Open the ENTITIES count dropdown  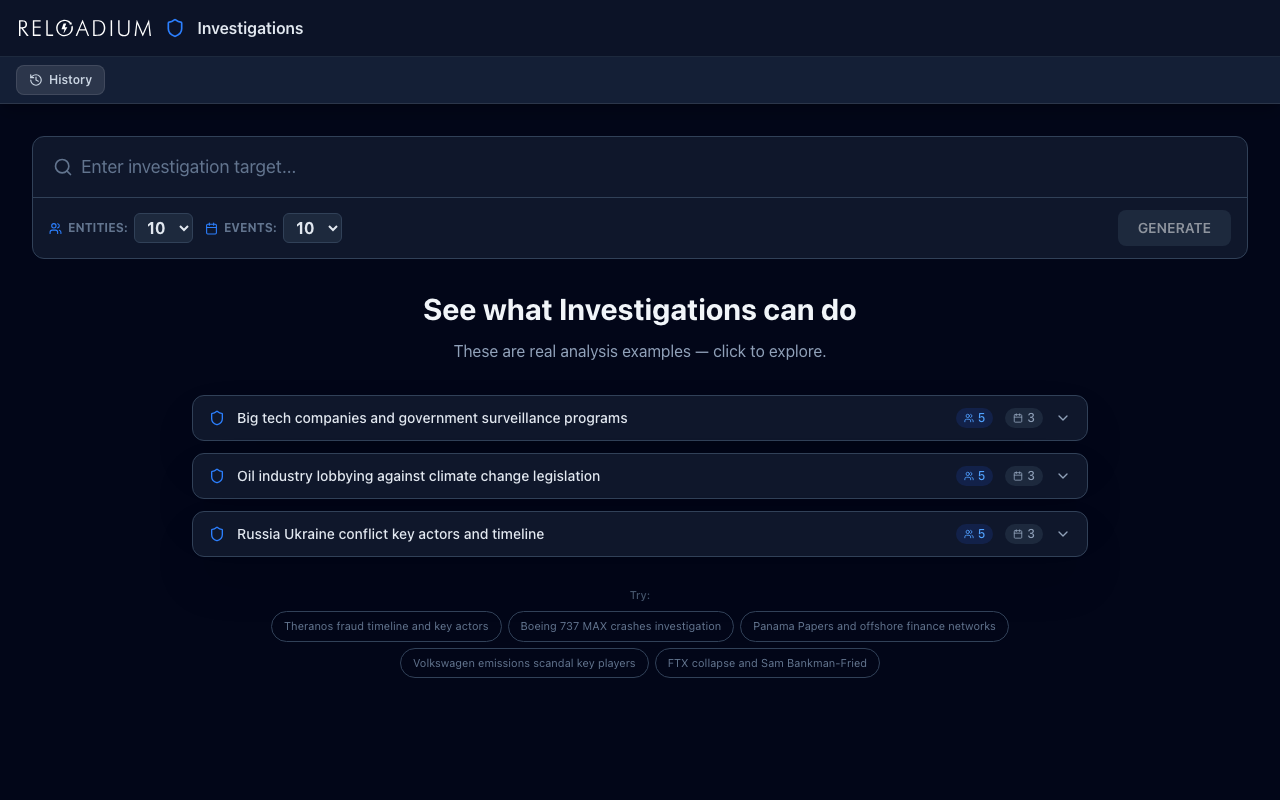[163, 228]
